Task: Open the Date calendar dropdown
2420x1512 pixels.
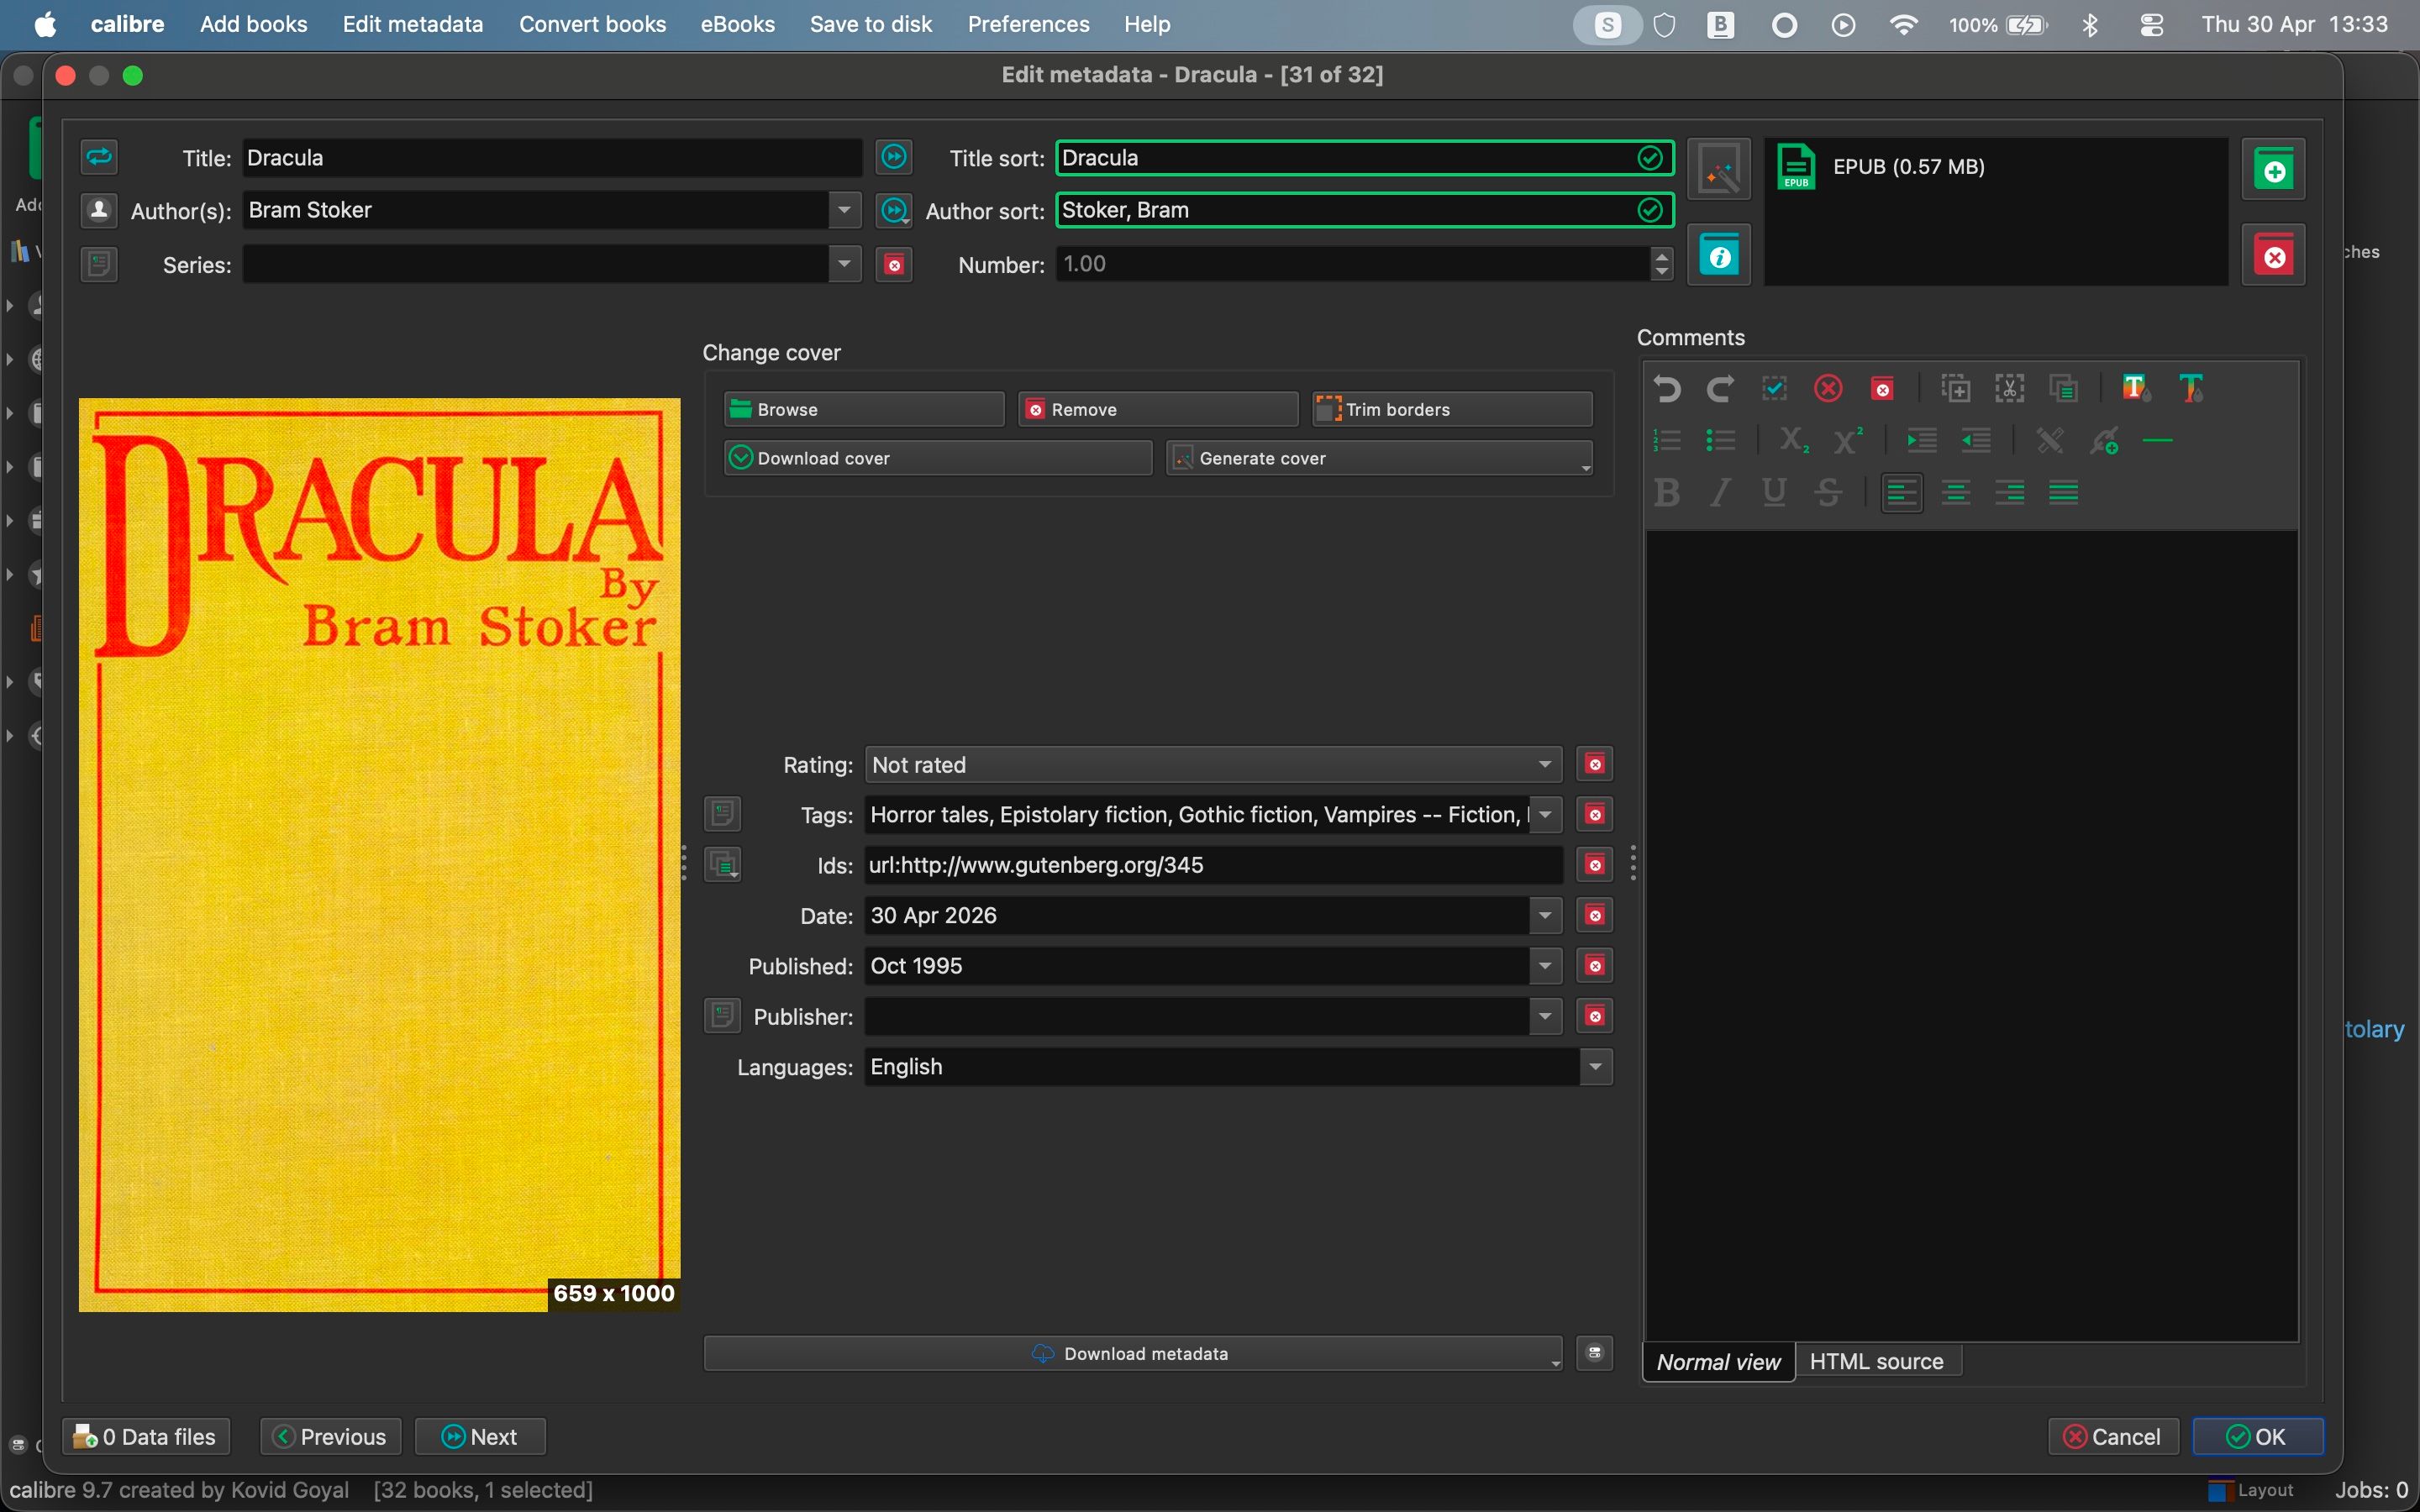Action: [1545, 915]
